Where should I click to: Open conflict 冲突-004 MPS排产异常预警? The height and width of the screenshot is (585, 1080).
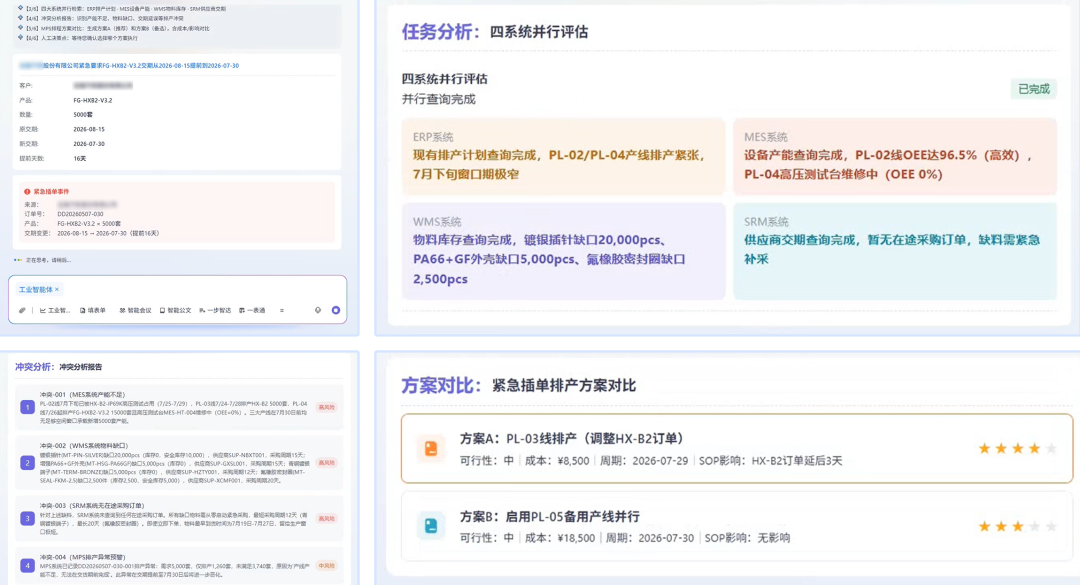pyautogui.click(x=179, y=566)
